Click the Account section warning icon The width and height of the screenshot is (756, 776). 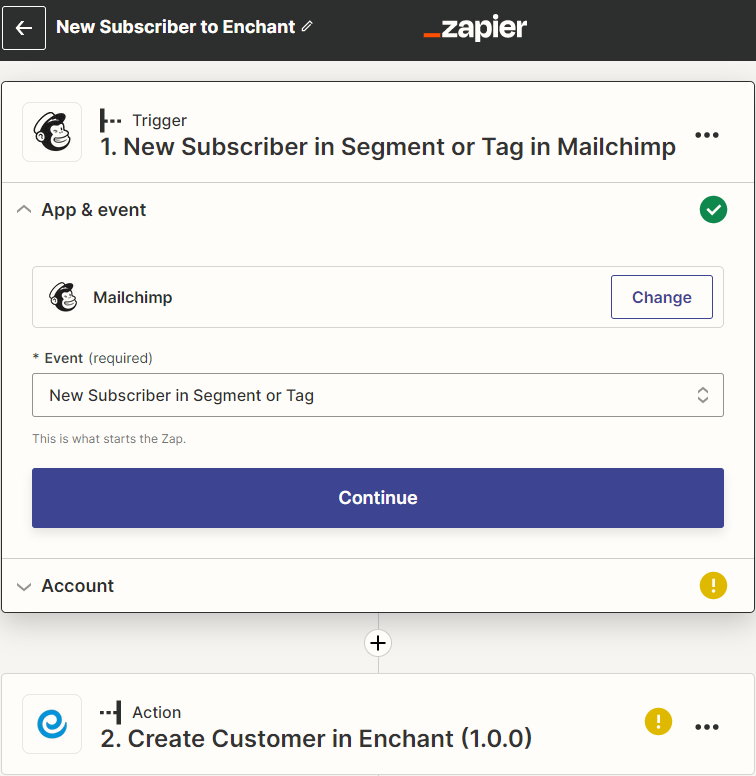[x=713, y=586]
